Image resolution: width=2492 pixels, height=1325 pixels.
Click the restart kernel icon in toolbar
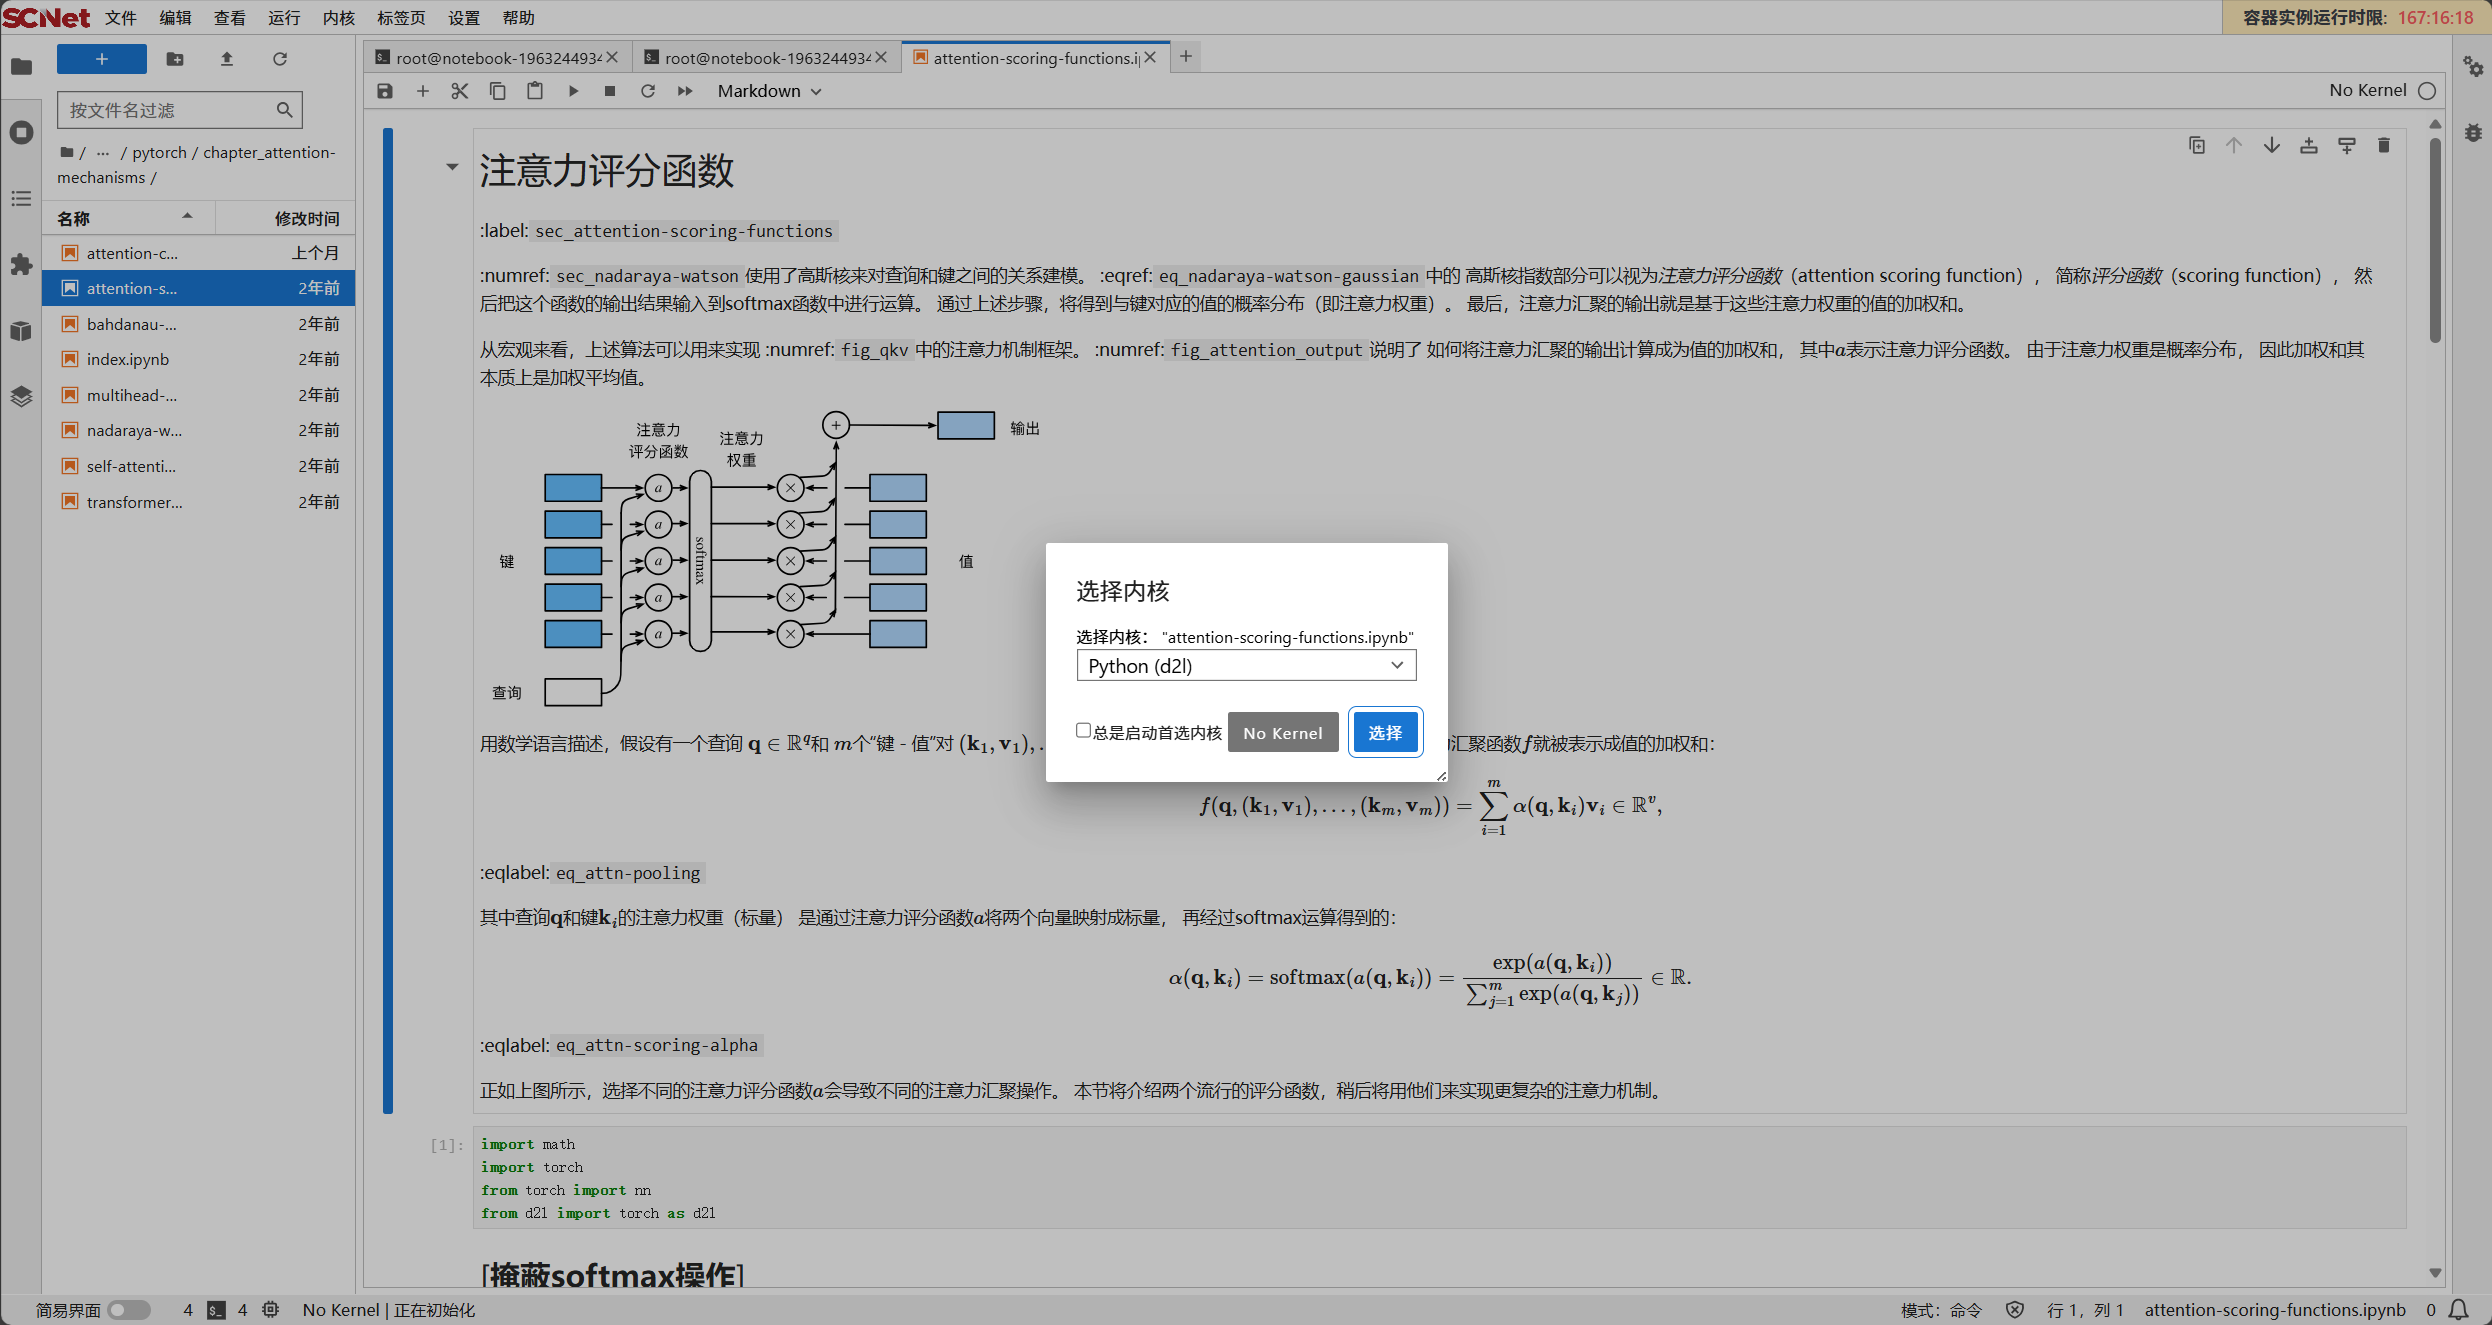647,91
